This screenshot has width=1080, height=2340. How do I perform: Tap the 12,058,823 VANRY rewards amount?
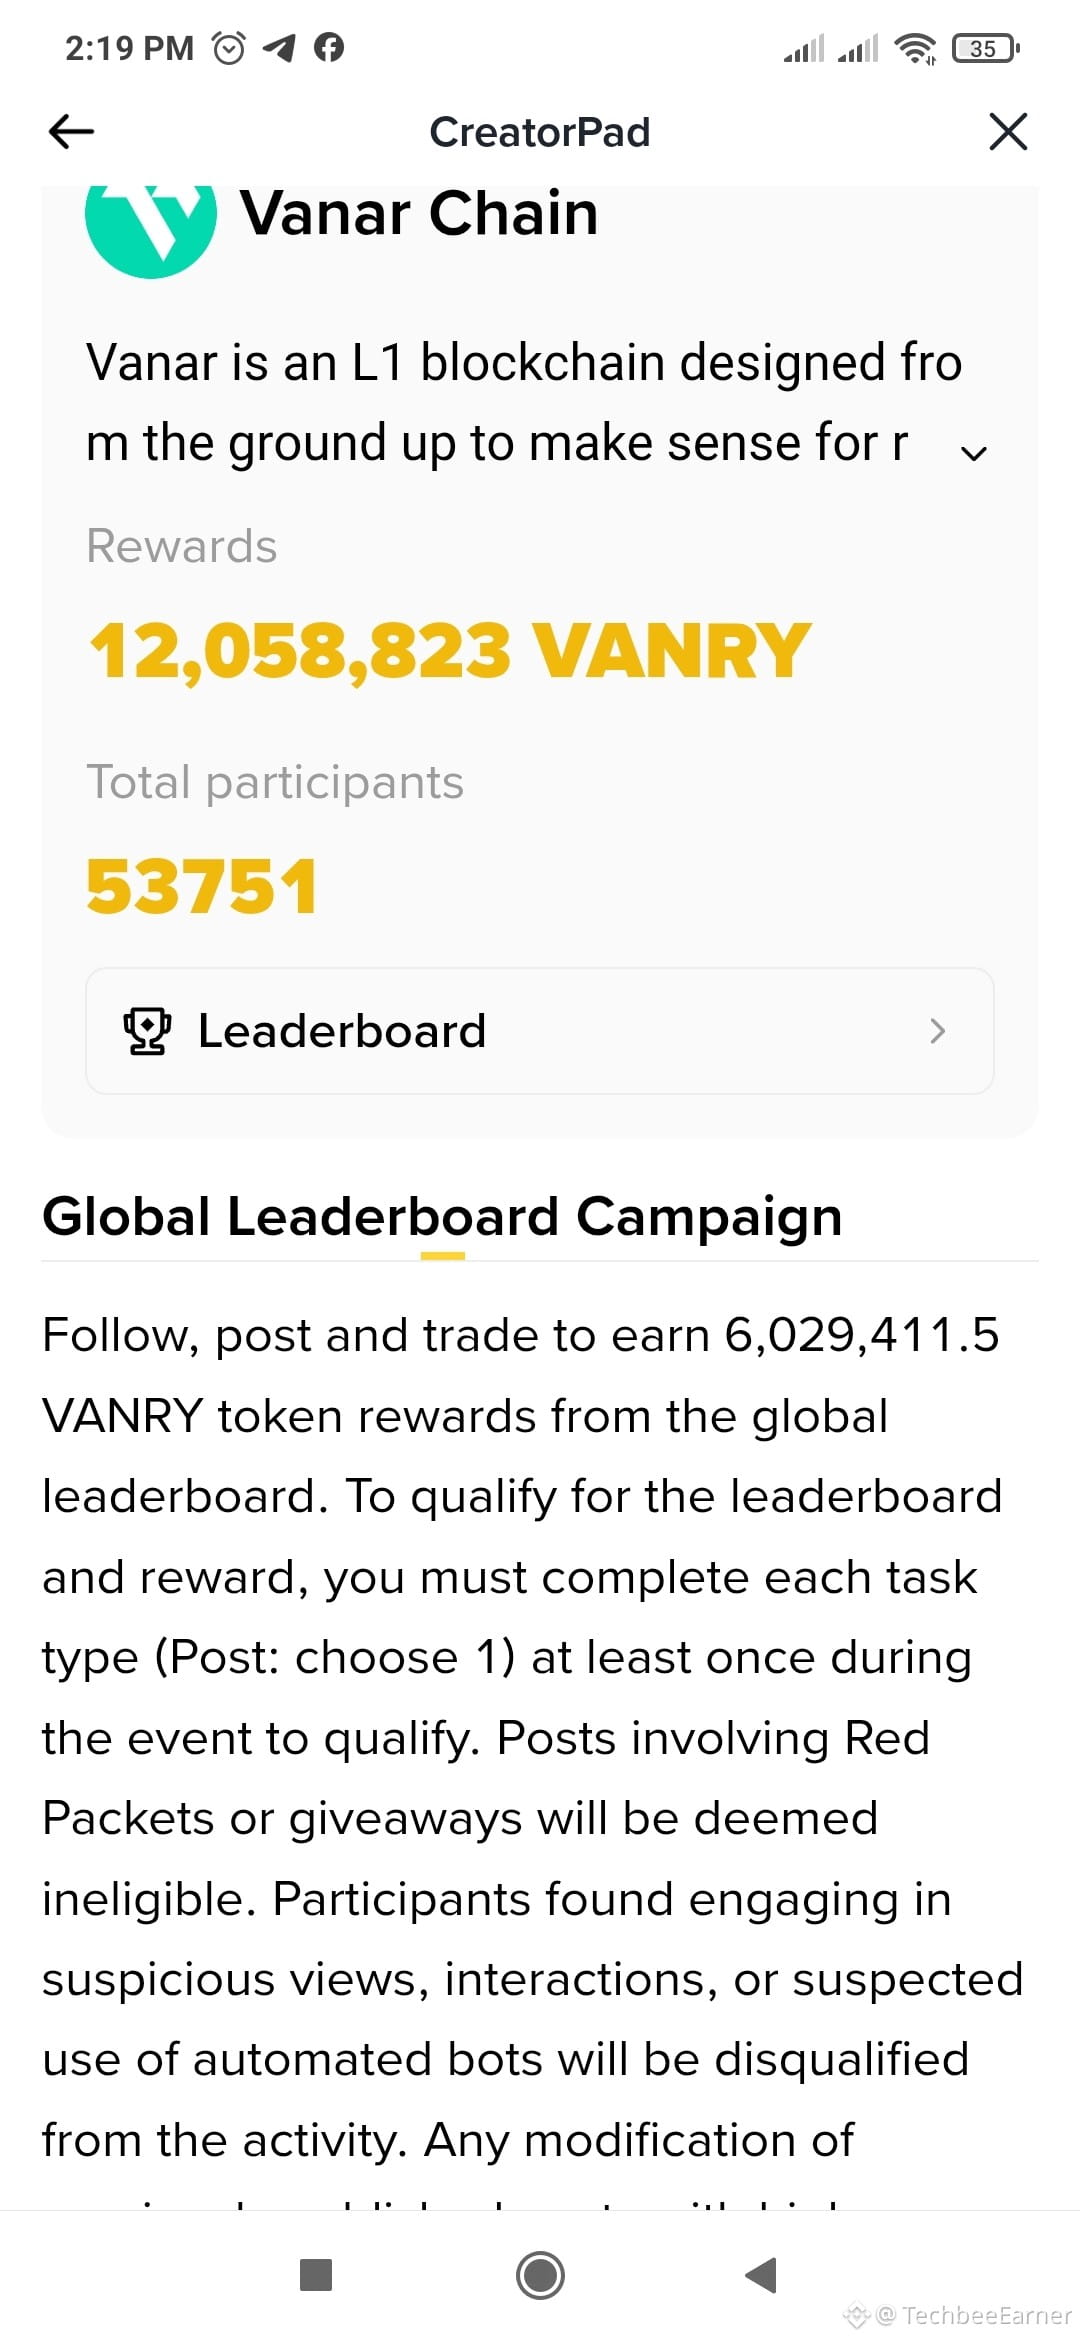[450, 651]
